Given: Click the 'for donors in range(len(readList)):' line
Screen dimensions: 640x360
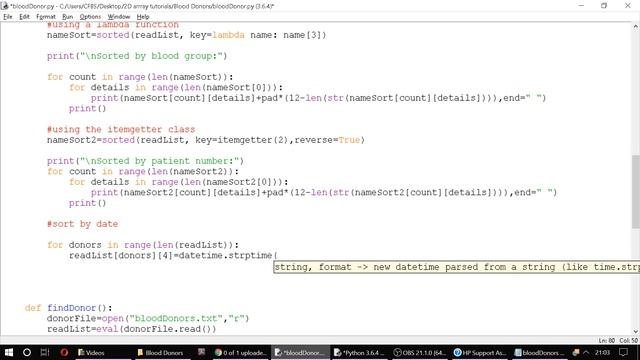Looking at the screenshot, I should (143, 245).
